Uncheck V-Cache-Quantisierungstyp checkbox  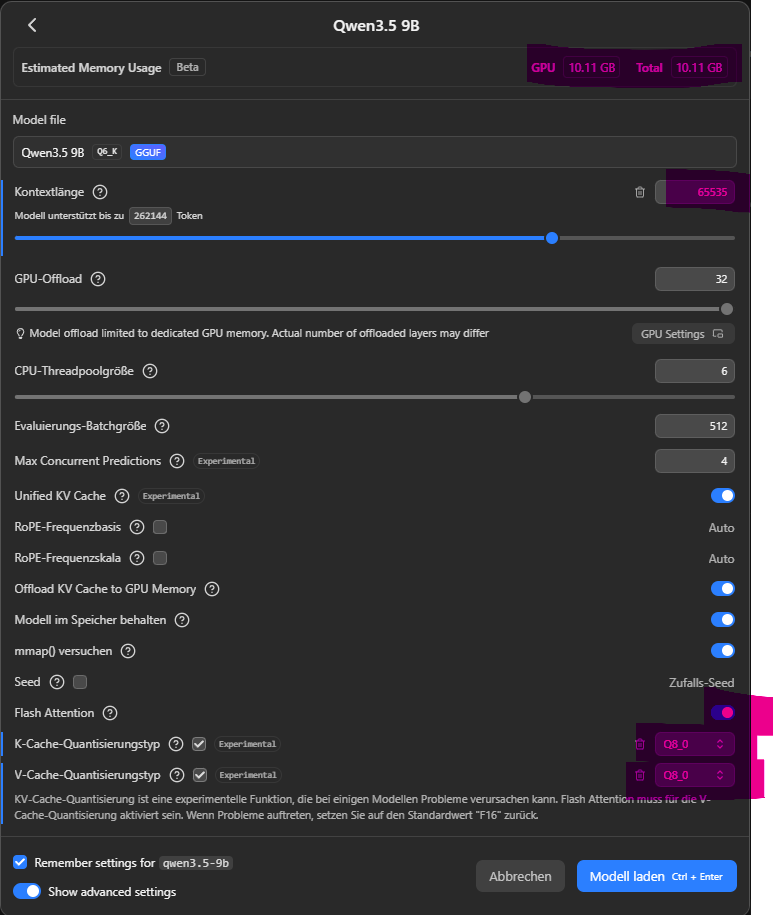point(200,775)
